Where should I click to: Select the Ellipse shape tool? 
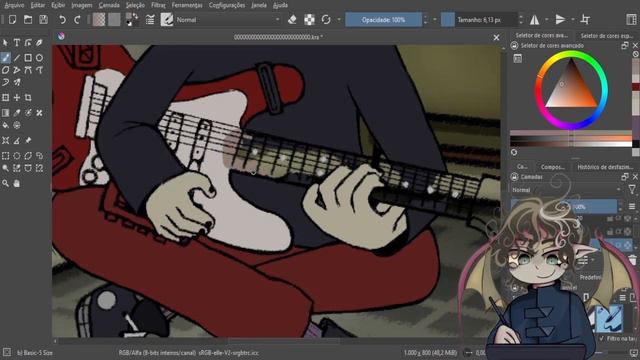pos(39,58)
